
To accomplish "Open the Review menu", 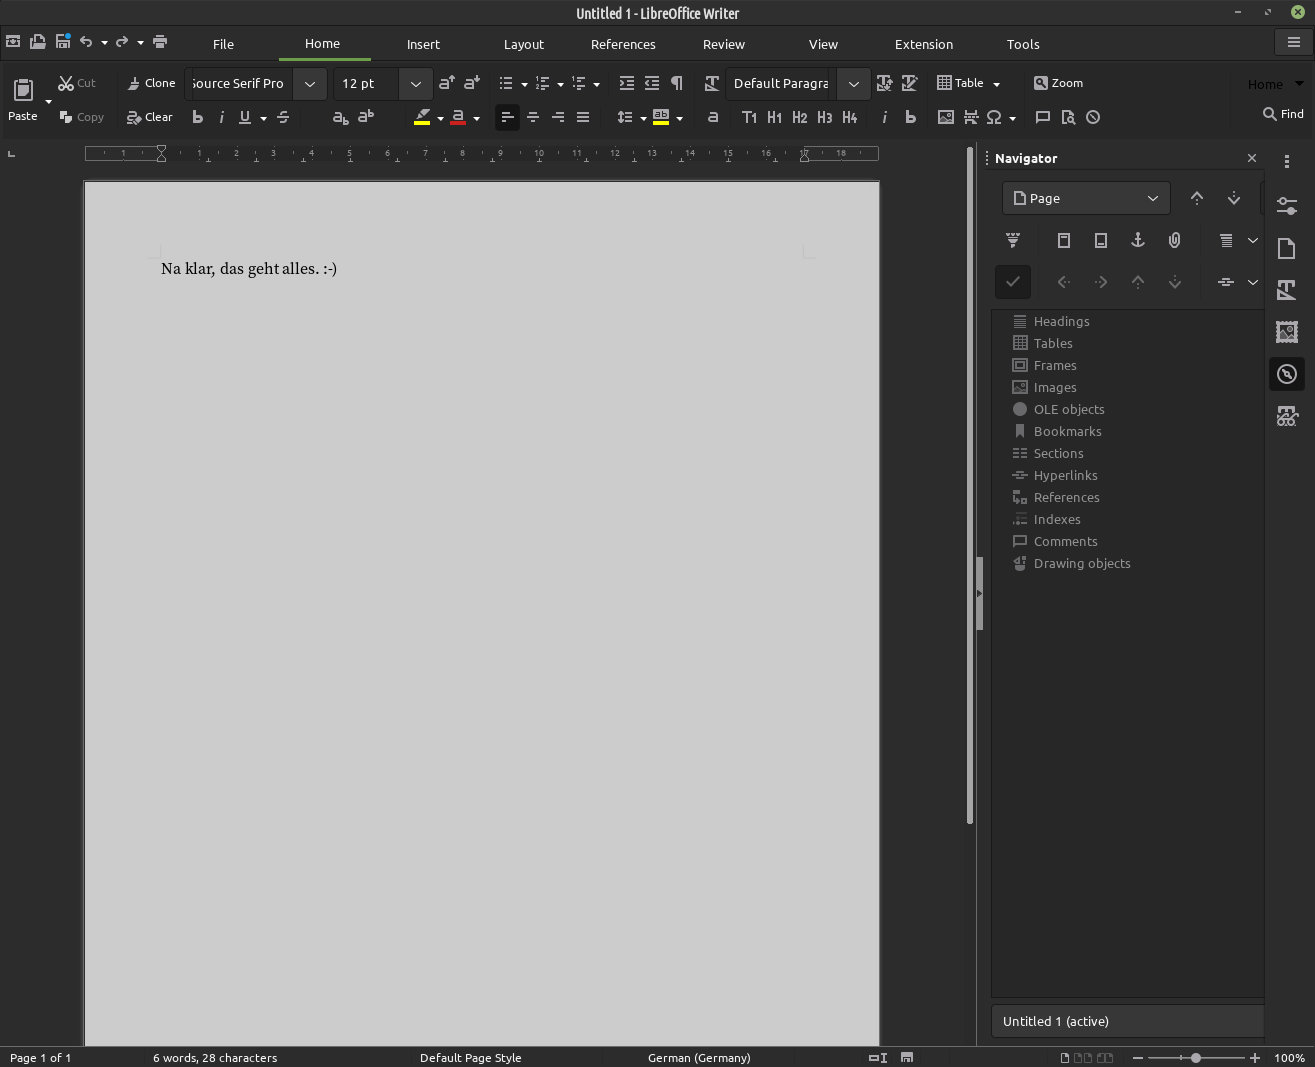I will pyautogui.click(x=723, y=44).
